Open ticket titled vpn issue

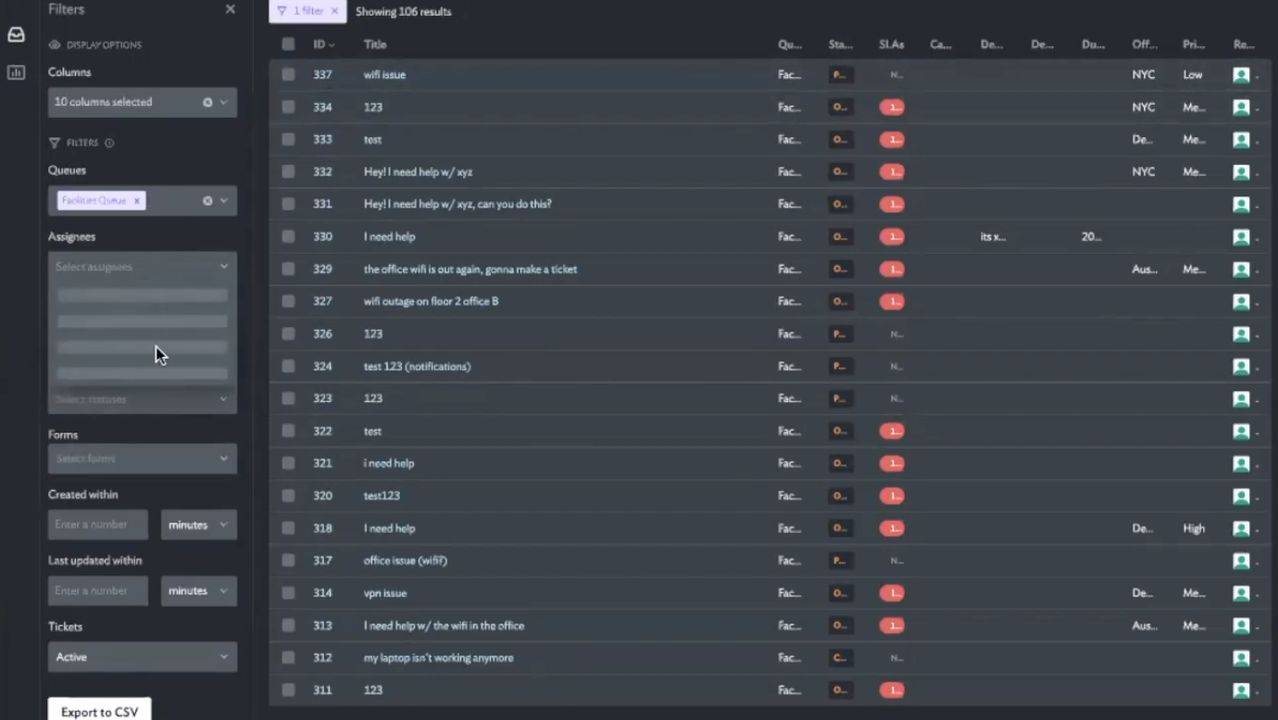coord(385,593)
